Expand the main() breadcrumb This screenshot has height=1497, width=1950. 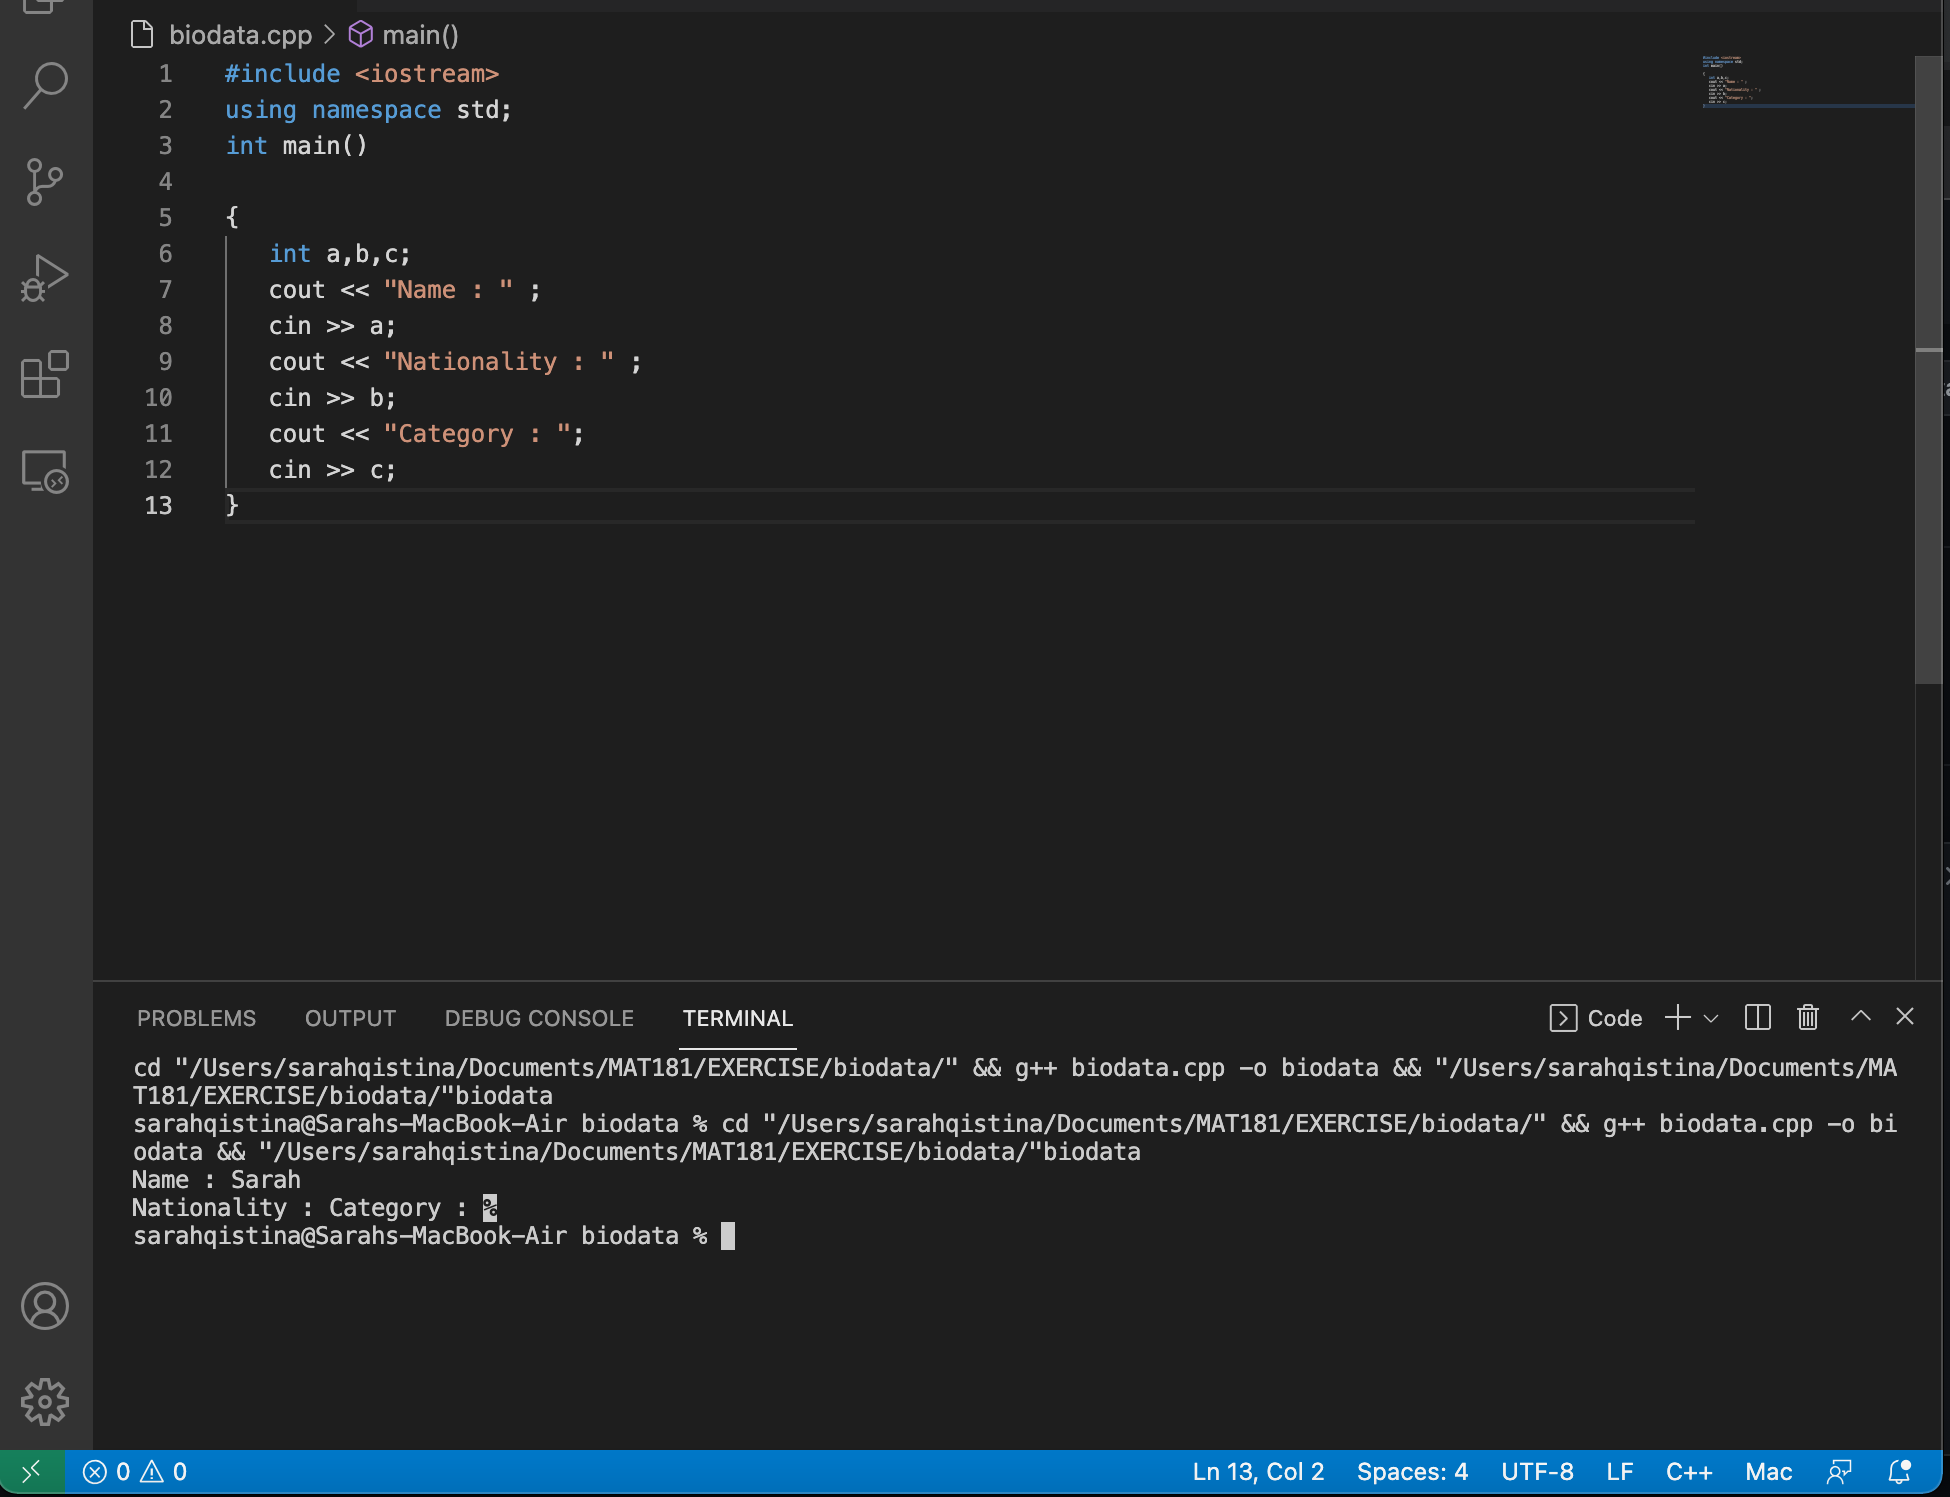pyautogui.click(x=420, y=34)
